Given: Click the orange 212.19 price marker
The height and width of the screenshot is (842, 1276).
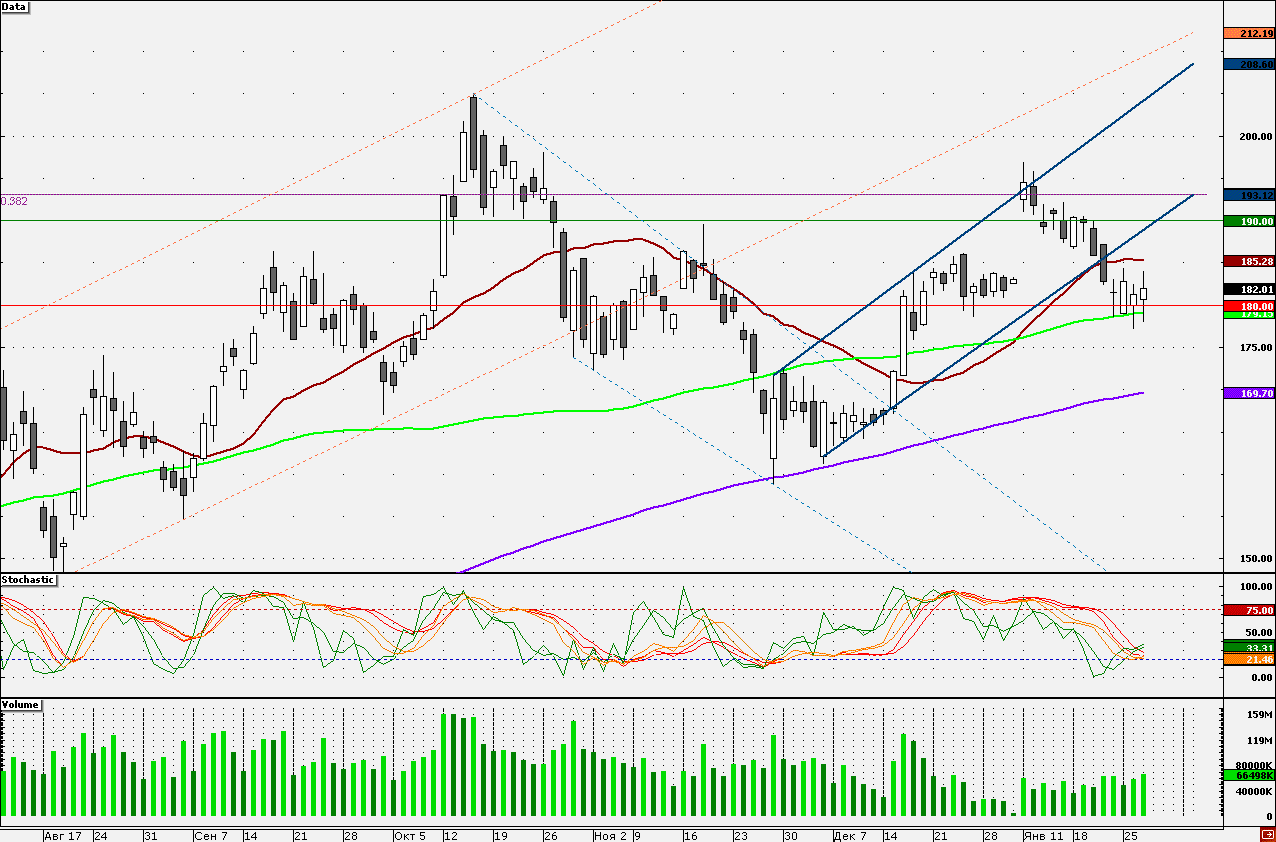Looking at the screenshot, I should pyautogui.click(x=1249, y=33).
